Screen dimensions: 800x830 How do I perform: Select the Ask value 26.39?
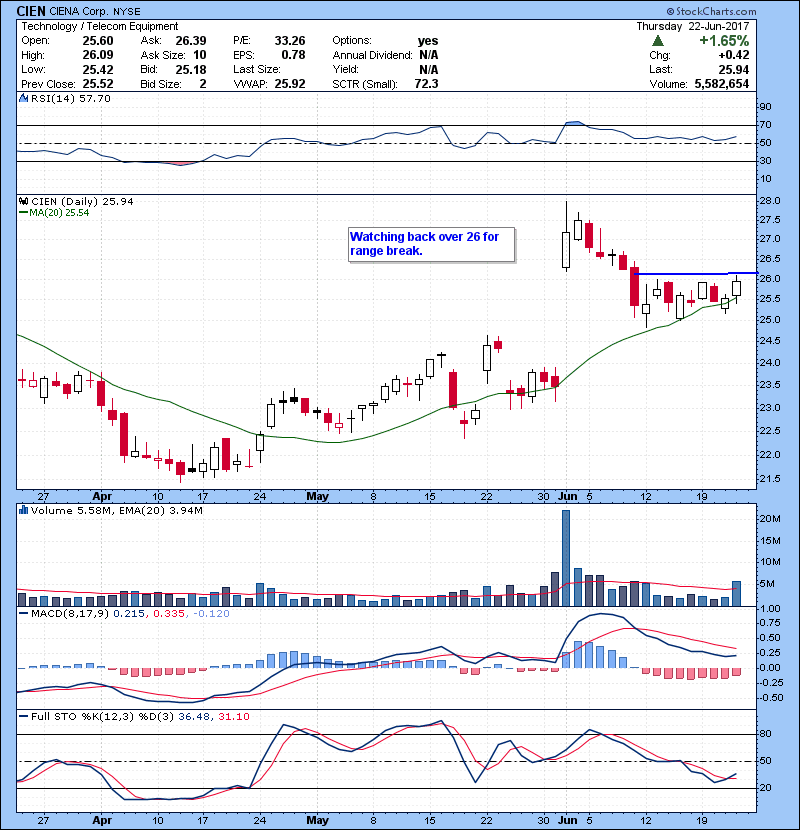[191, 41]
